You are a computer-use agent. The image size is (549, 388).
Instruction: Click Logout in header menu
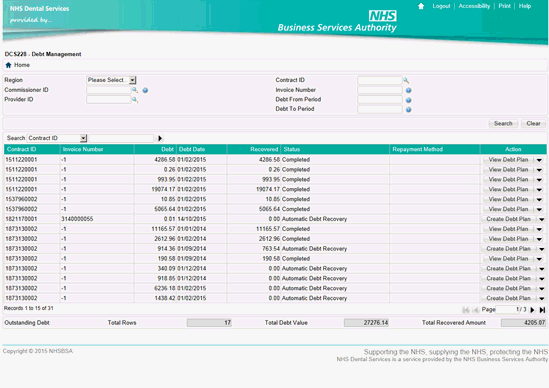click(x=441, y=6)
